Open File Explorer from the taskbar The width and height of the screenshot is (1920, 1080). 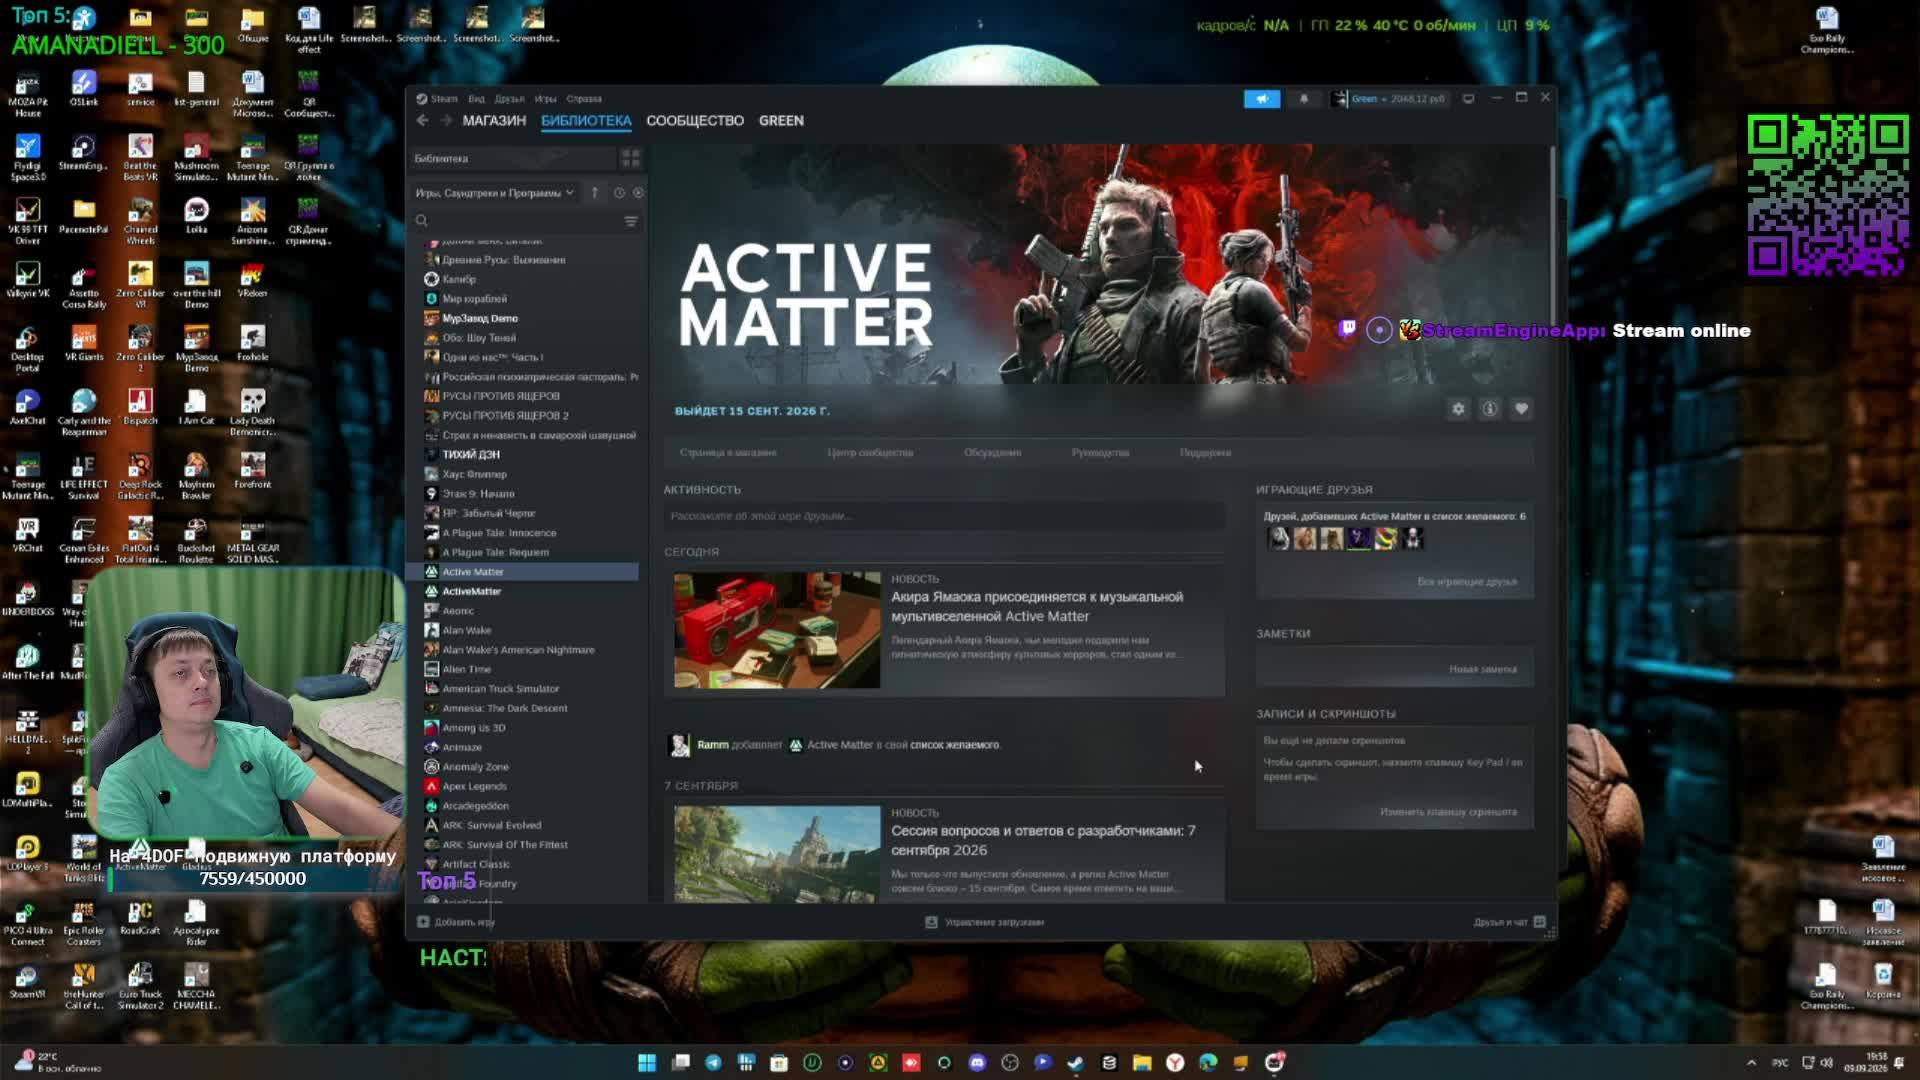pos(1142,1062)
